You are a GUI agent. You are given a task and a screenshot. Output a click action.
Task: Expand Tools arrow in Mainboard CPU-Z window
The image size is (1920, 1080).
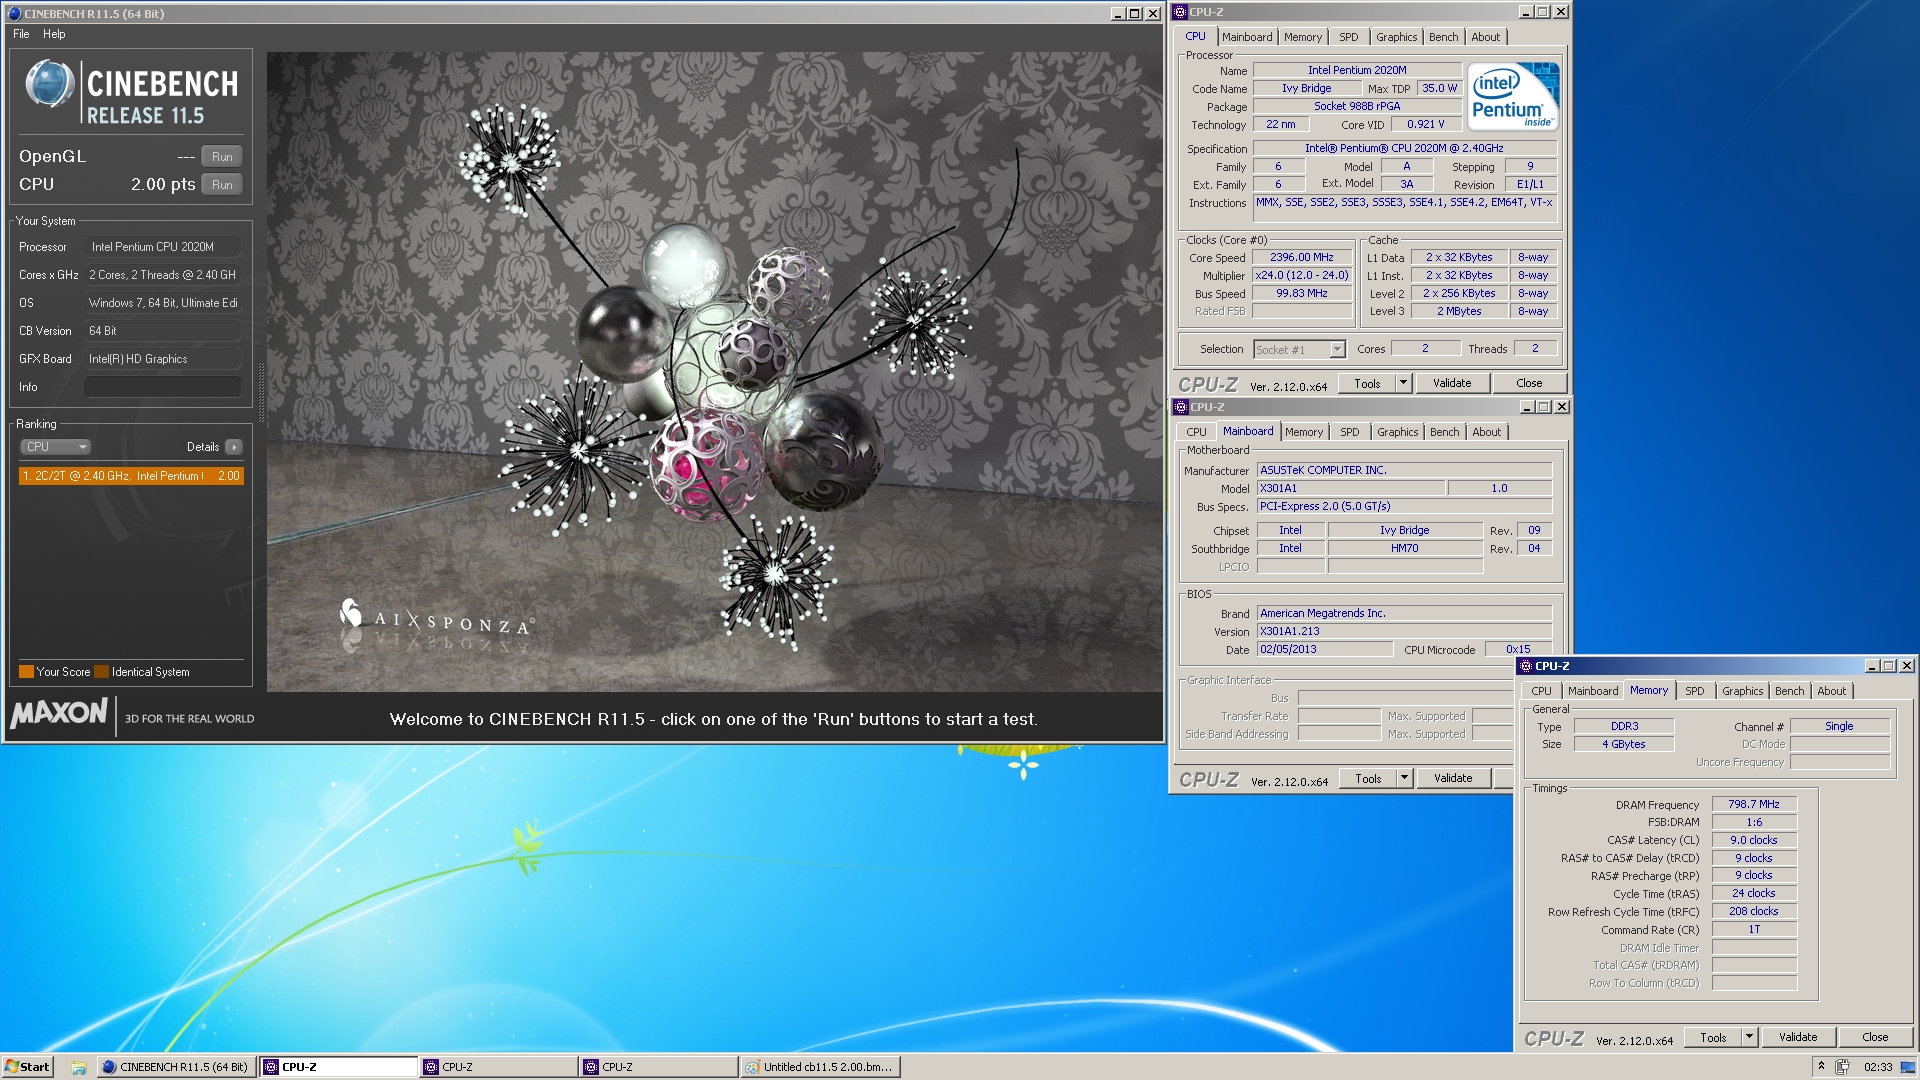pyautogui.click(x=1404, y=778)
